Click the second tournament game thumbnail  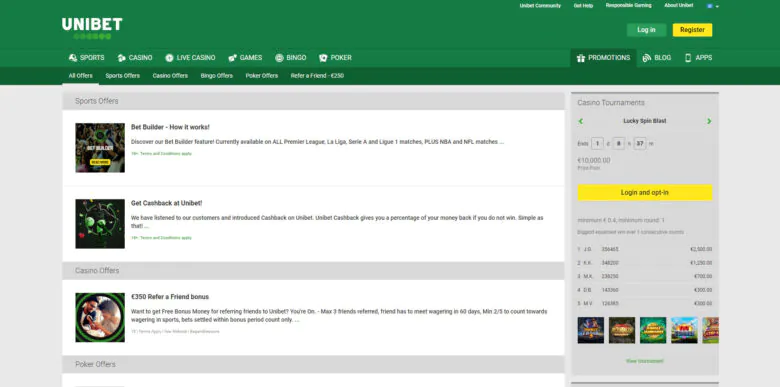[622, 330]
